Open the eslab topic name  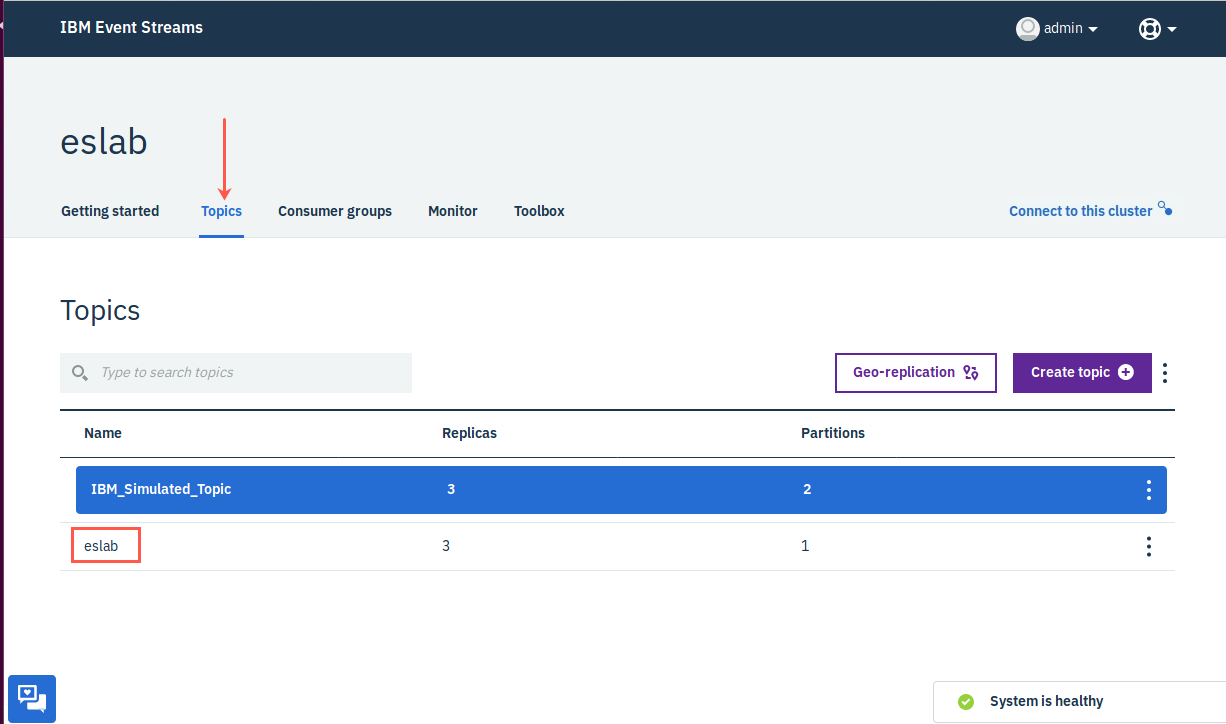101,546
